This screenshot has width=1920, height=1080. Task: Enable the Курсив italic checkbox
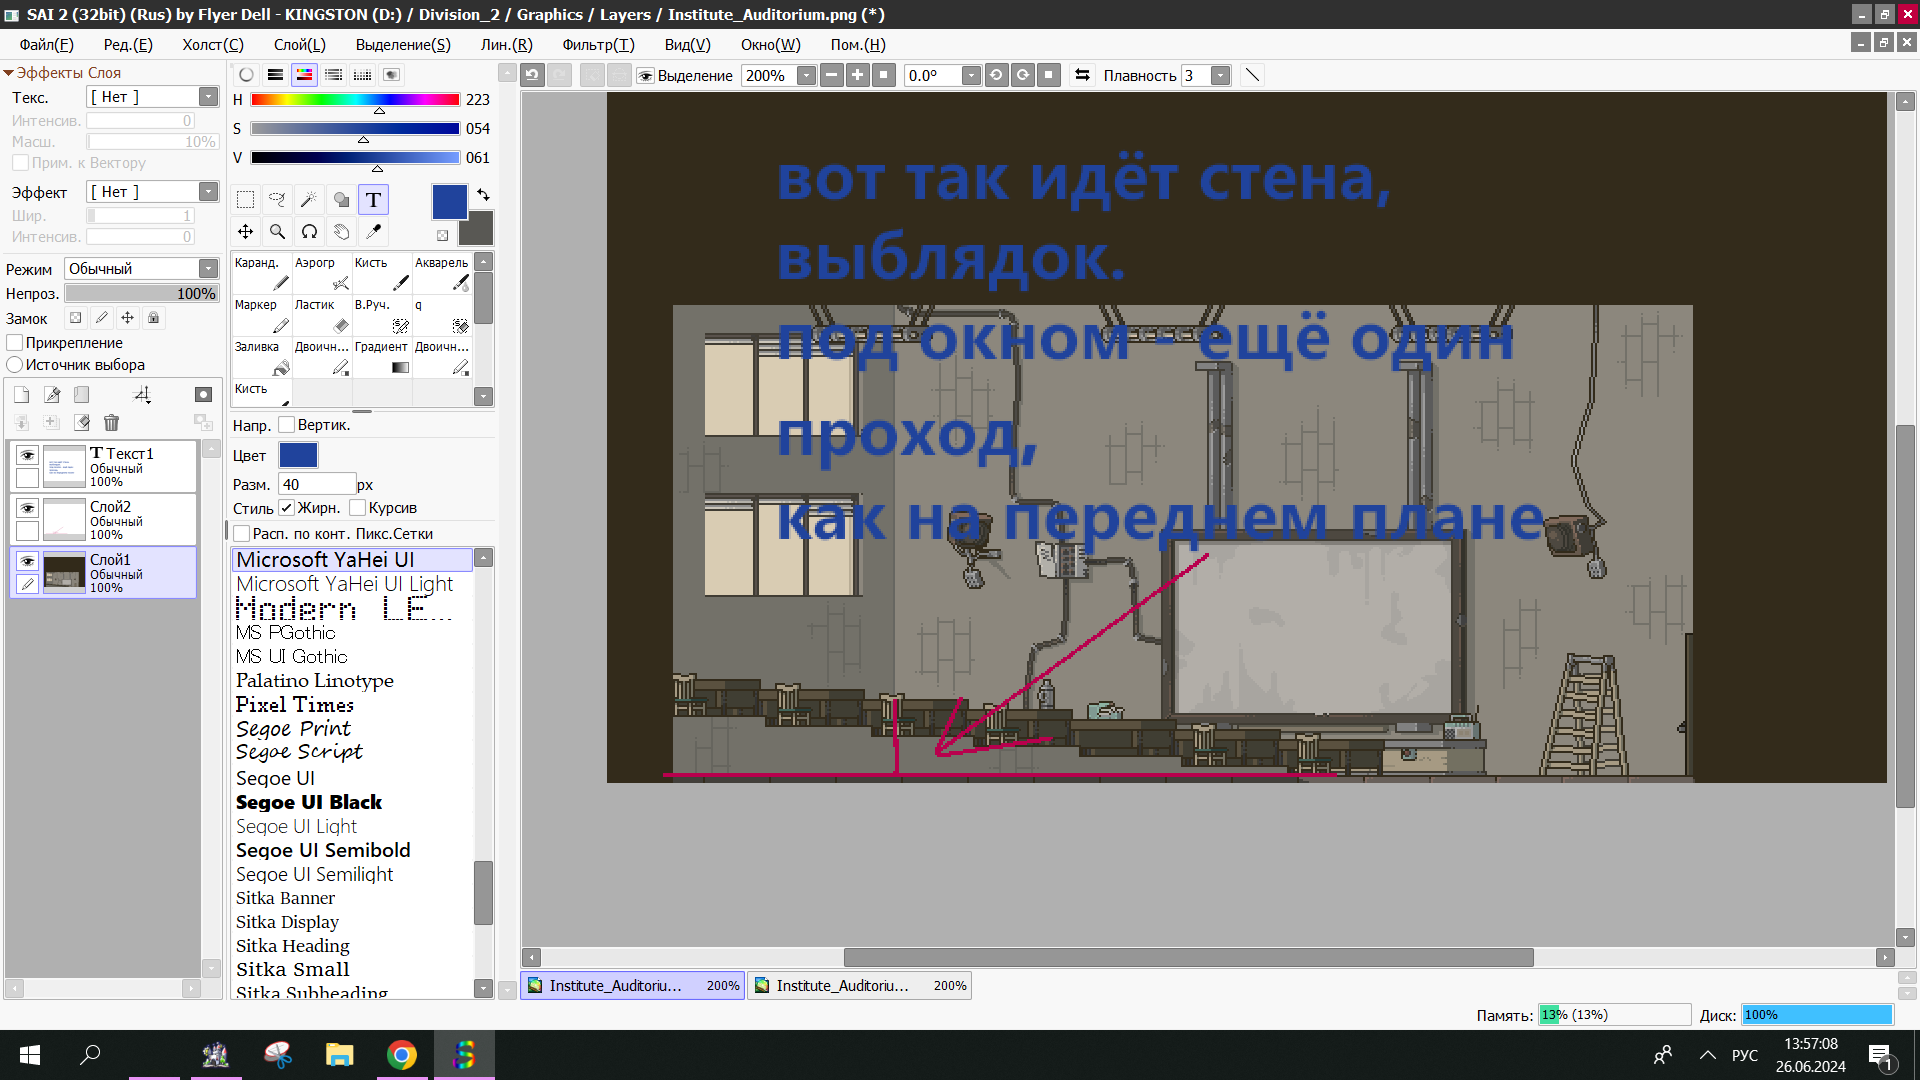tap(358, 508)
